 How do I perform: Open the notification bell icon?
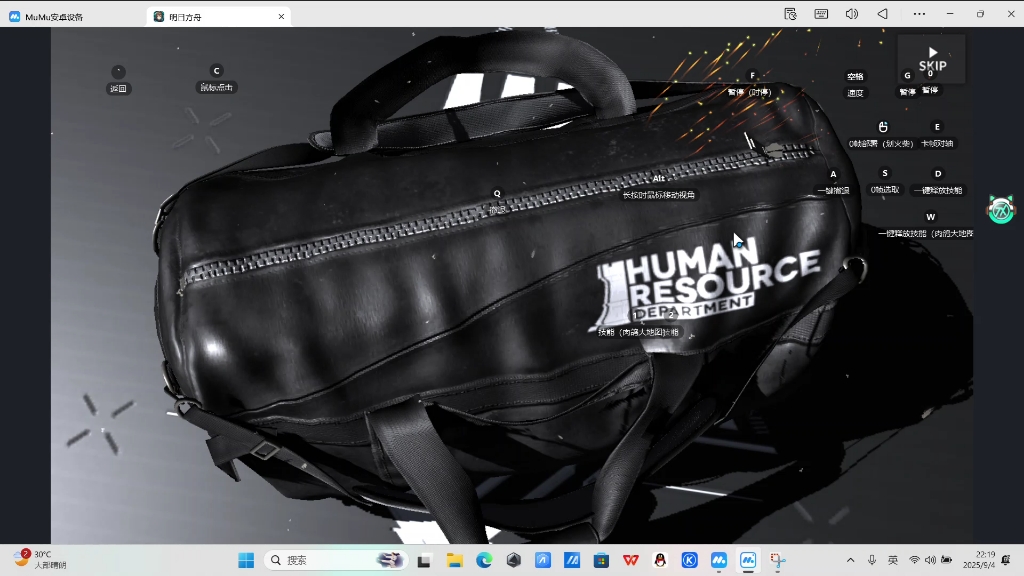(1006, 560)
